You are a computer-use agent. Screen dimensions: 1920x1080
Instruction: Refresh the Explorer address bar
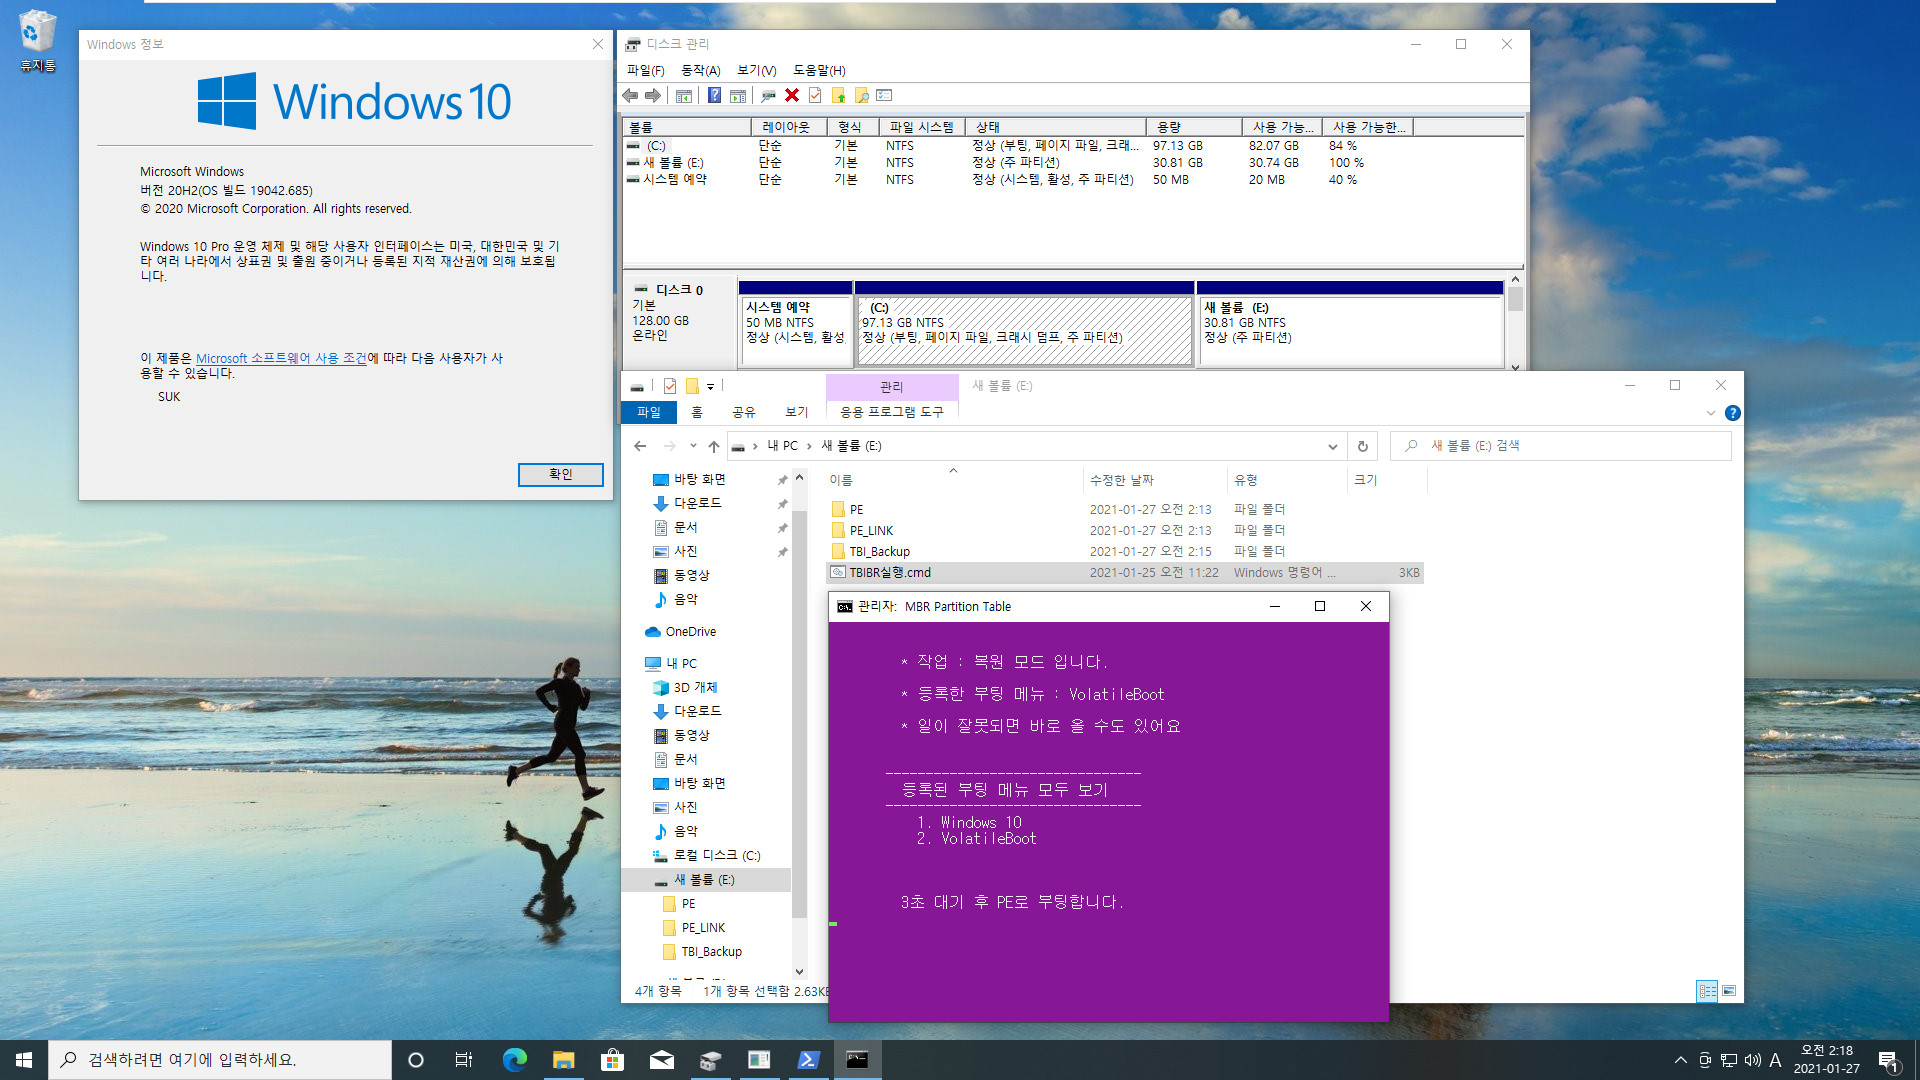tap(1362, 446)
